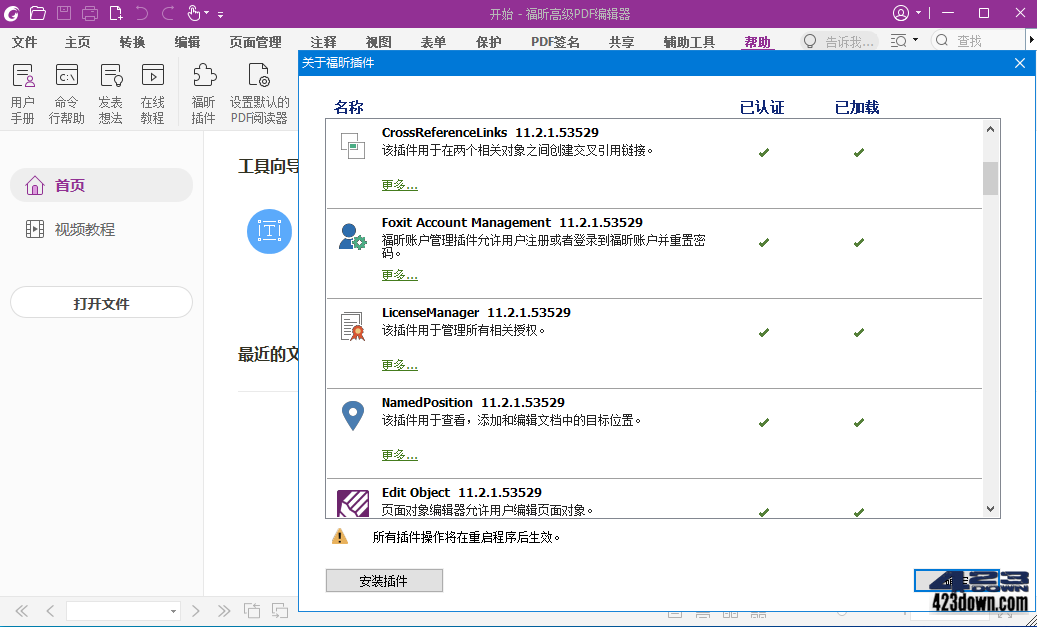Click the new document icon in title bar
This screenshot has height=627, width=1037.
pos(116,13)
